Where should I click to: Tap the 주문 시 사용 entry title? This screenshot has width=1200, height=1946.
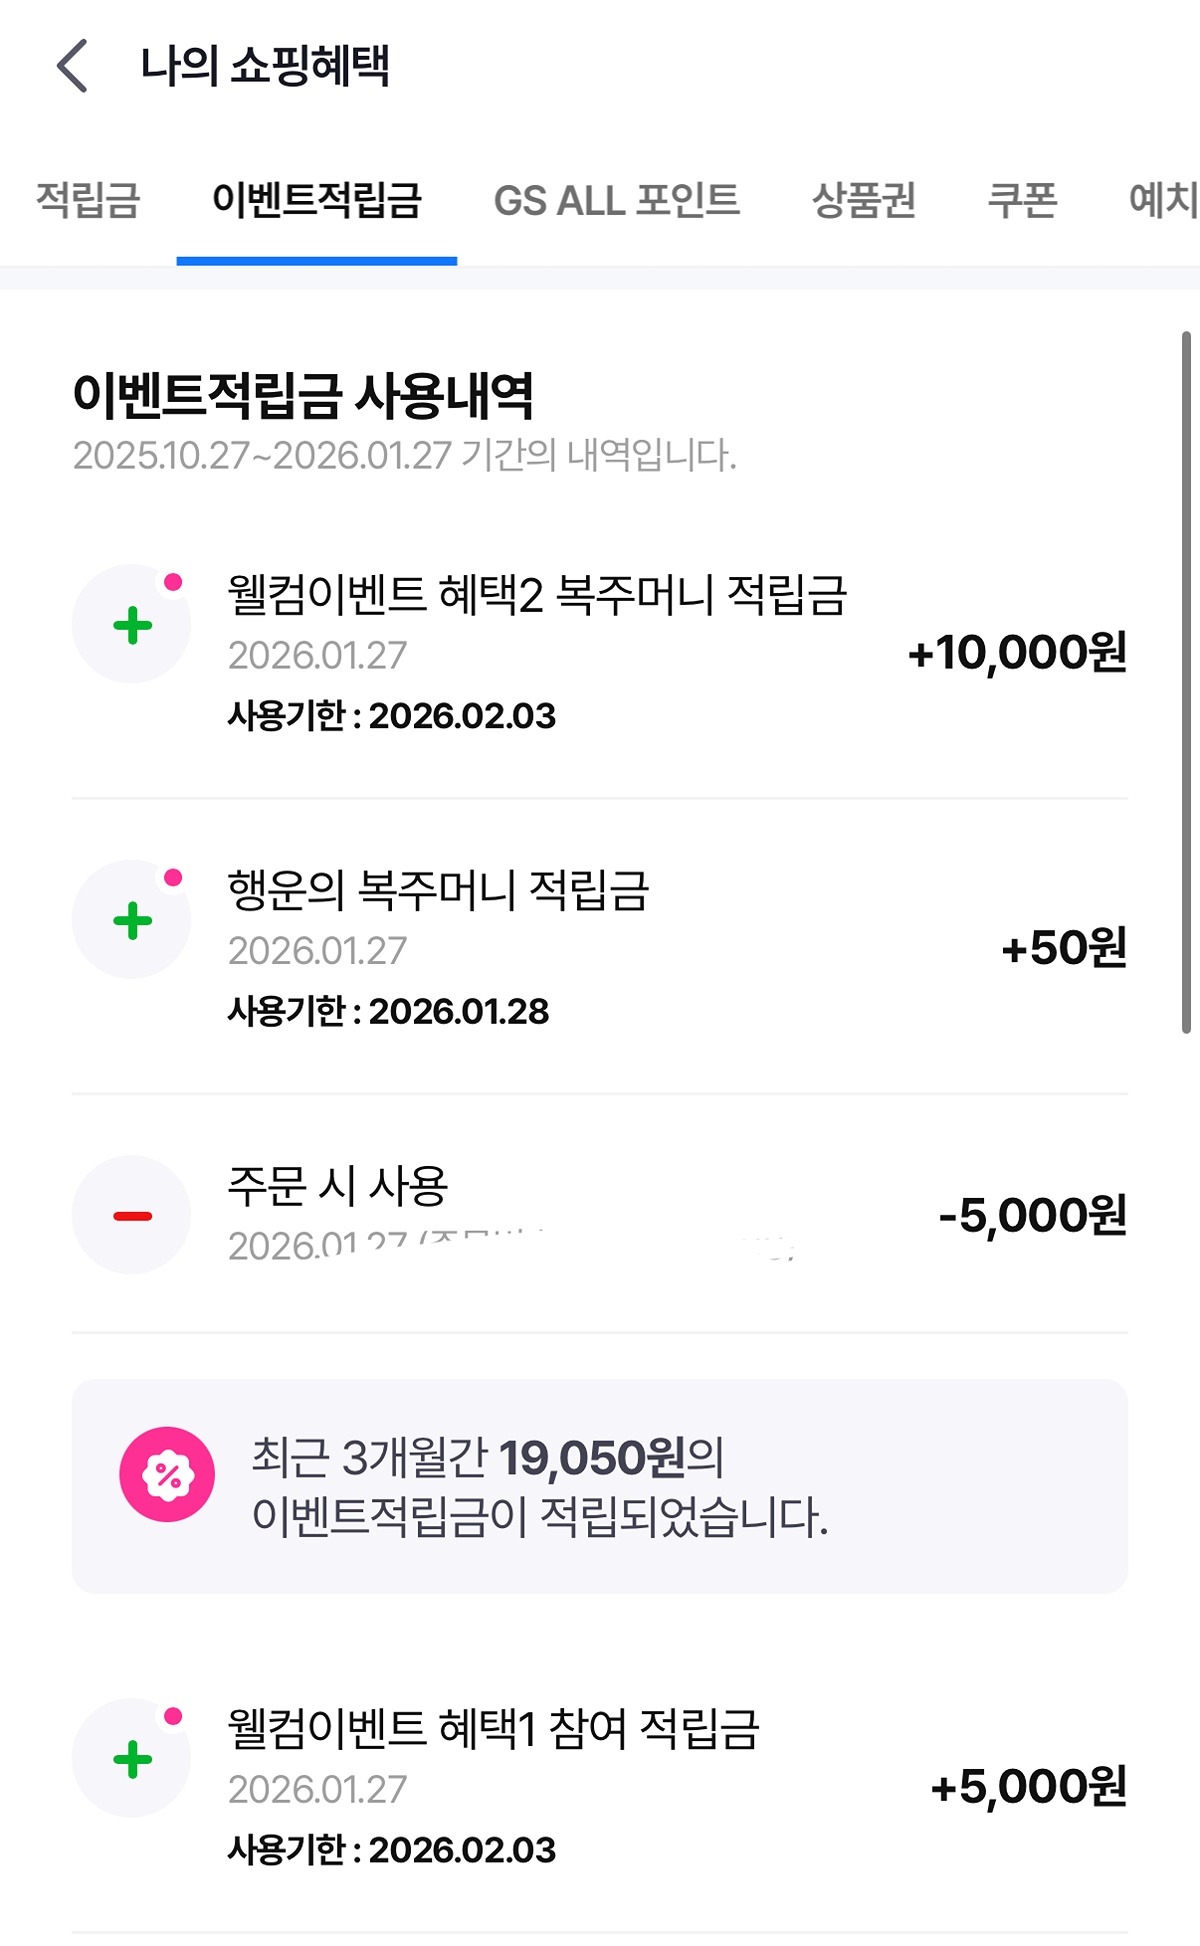(338, 1186)
